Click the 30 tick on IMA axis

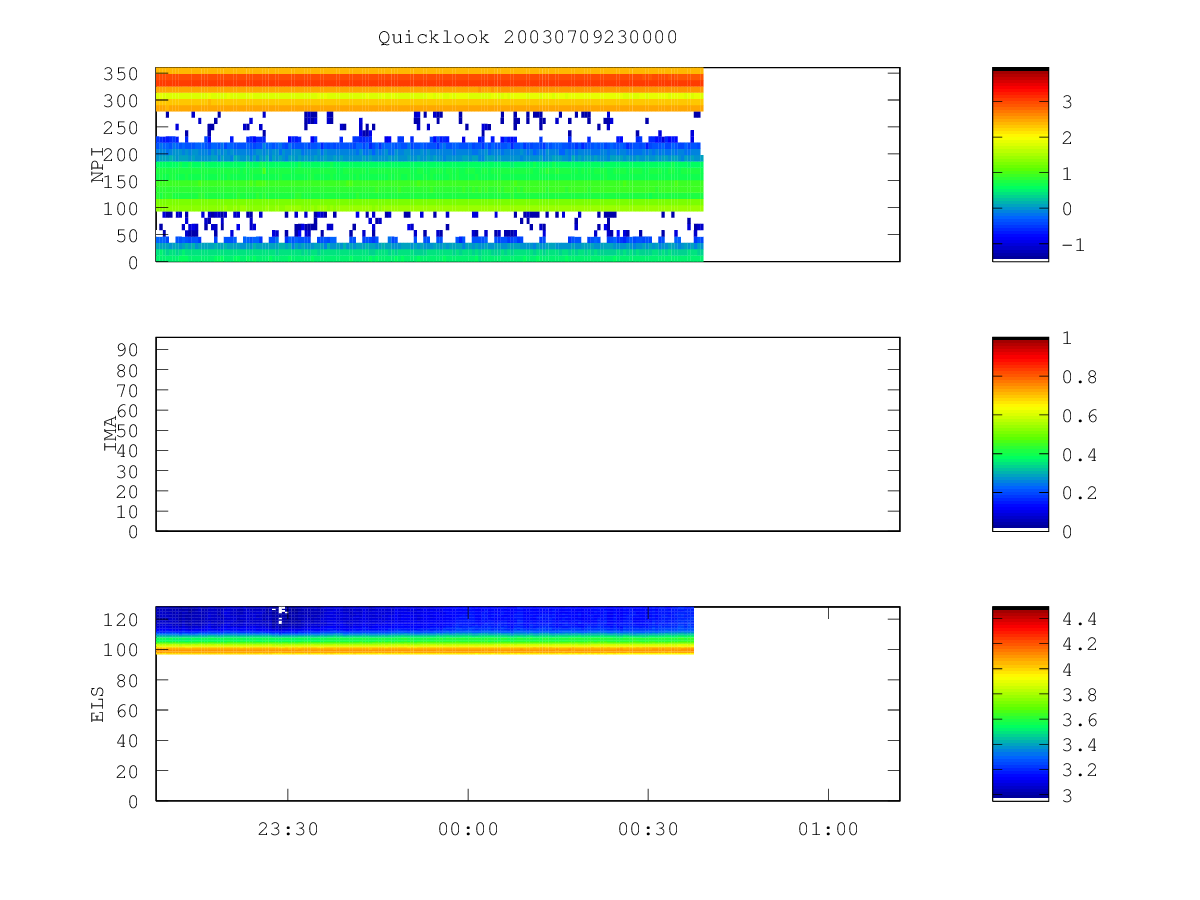pos(129,471)
